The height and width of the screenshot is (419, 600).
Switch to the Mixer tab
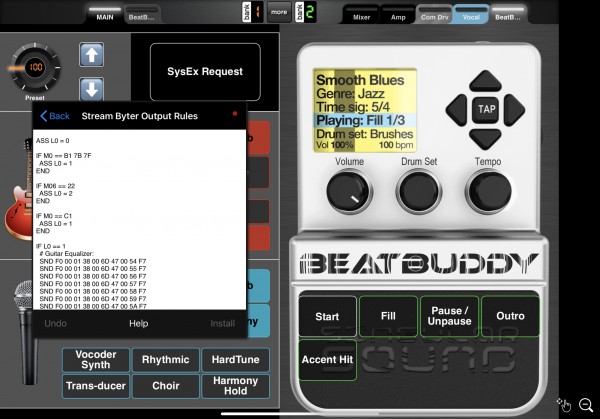point(361,15)
